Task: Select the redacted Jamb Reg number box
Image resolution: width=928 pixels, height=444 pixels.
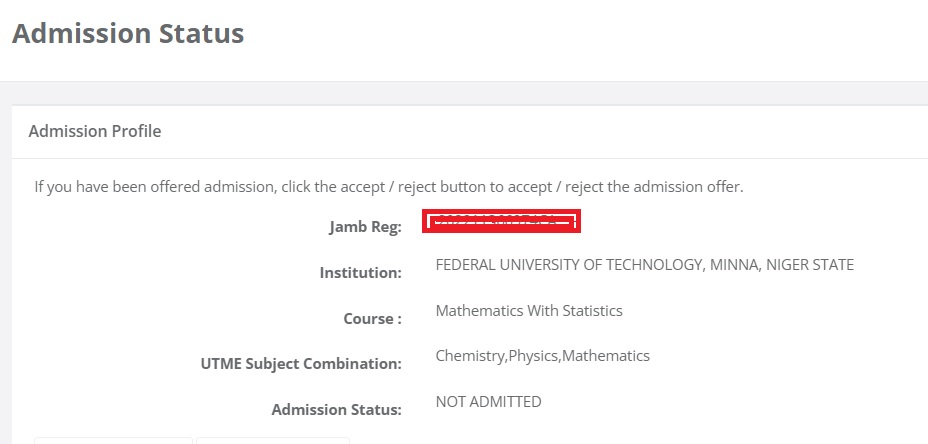Action: tap(502, 222)
